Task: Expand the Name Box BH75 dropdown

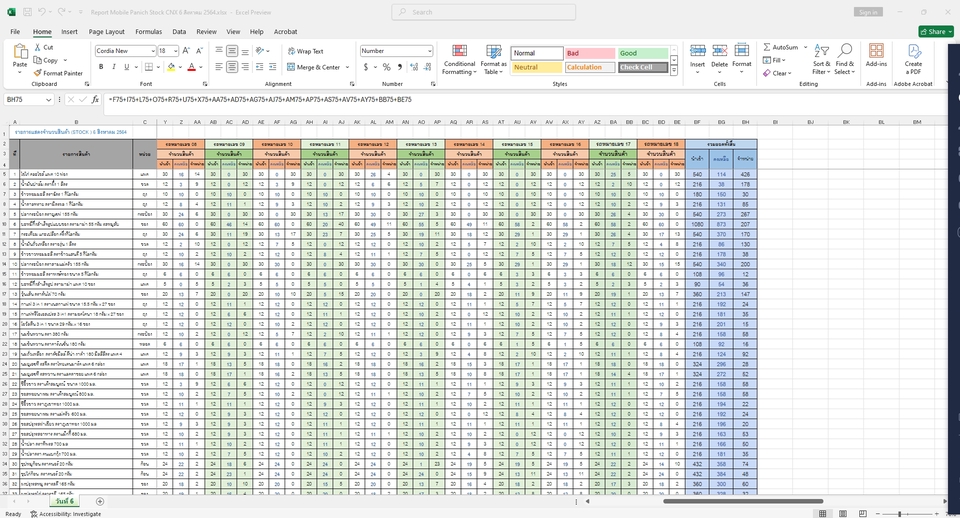Action: [48, 99]
